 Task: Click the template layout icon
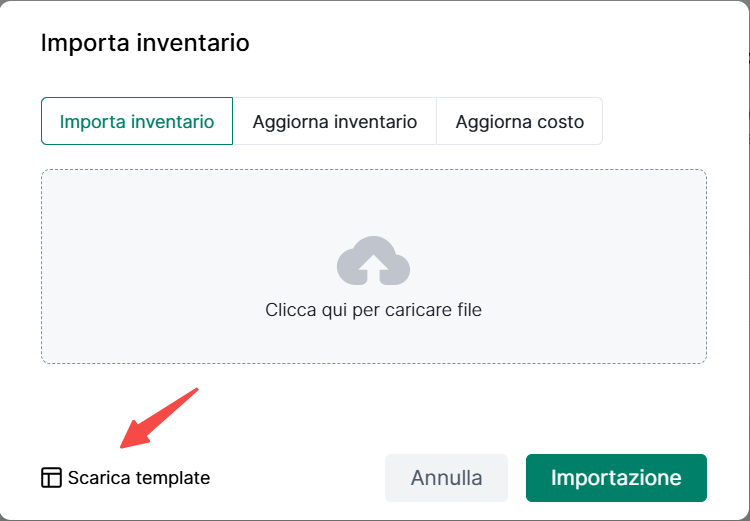pos(51,478)
